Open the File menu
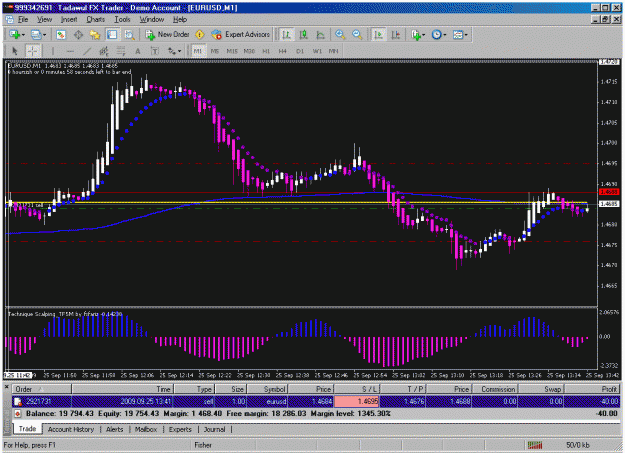The width and height of the screenshot is (625, 453). point(23,19)
